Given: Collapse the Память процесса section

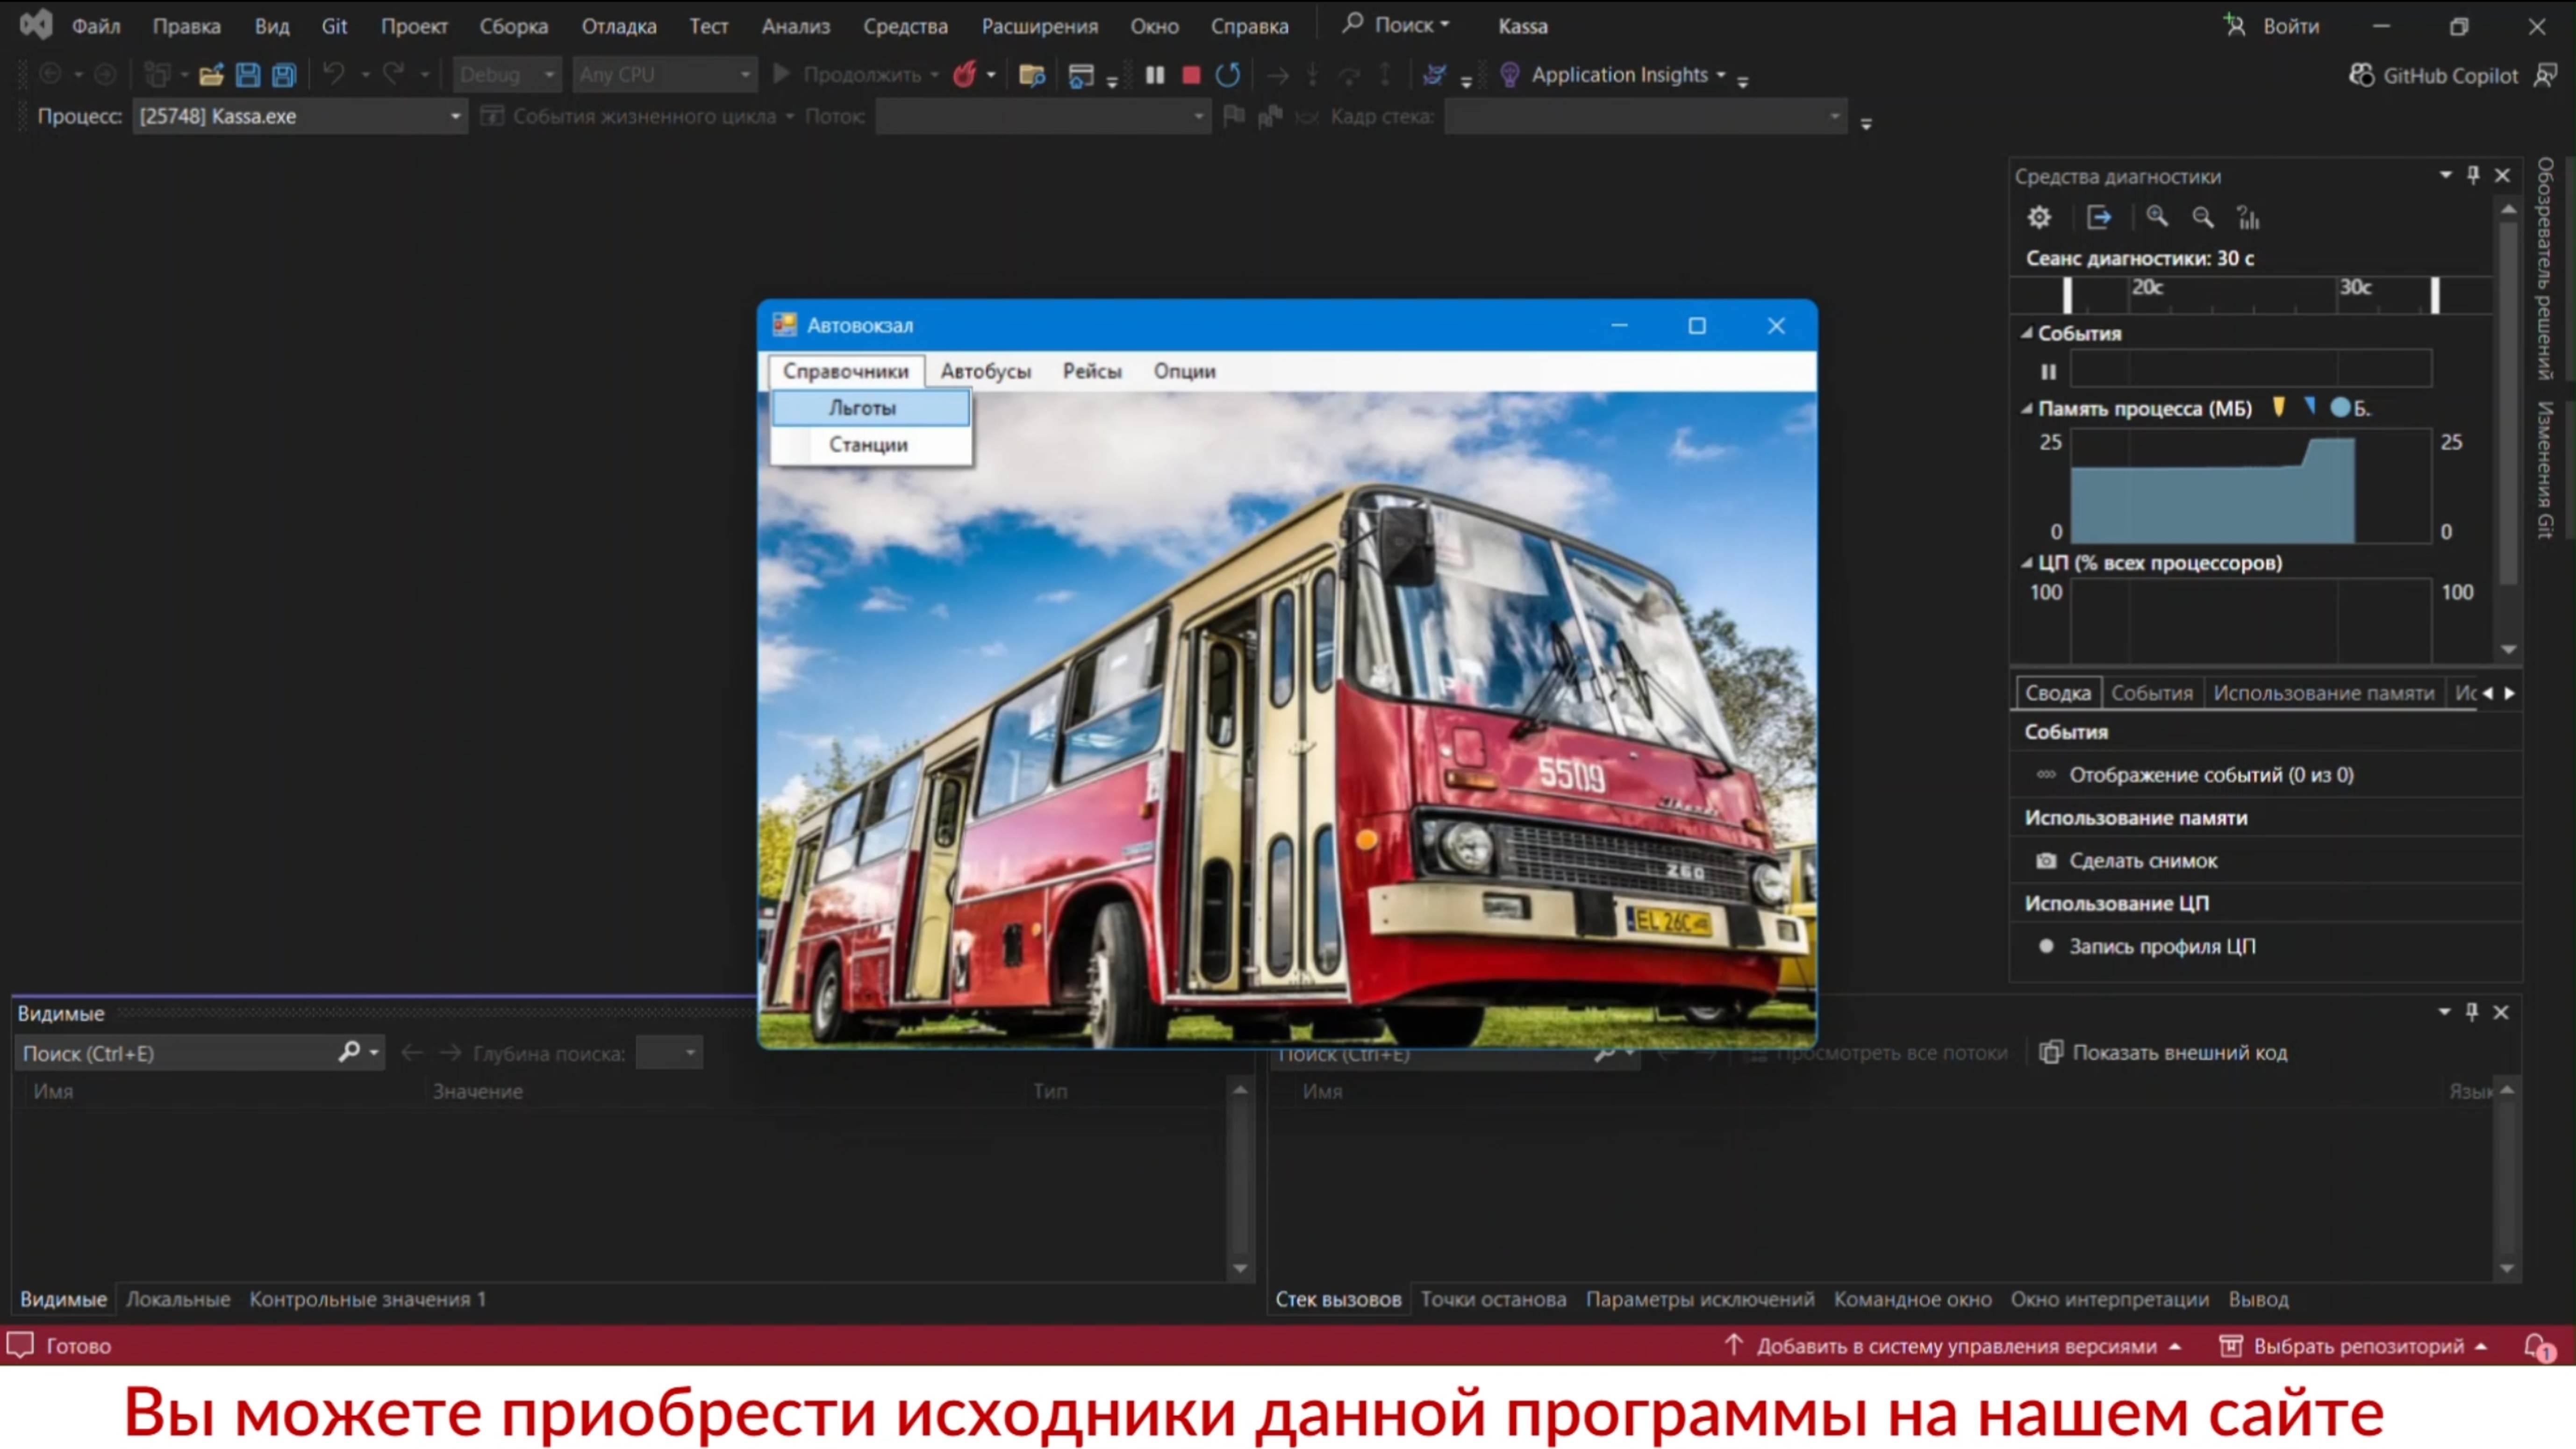Looking at the screenshot, I should point(2027,408).
